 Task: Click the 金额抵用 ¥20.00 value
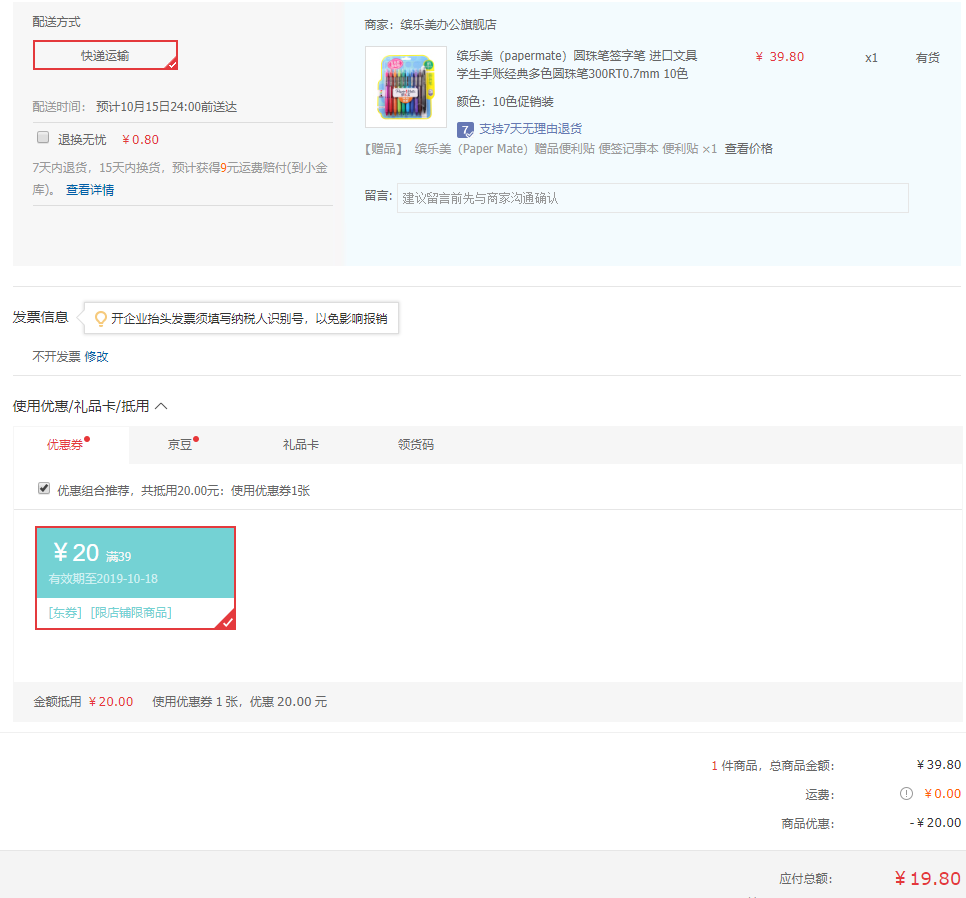(111, 702)
